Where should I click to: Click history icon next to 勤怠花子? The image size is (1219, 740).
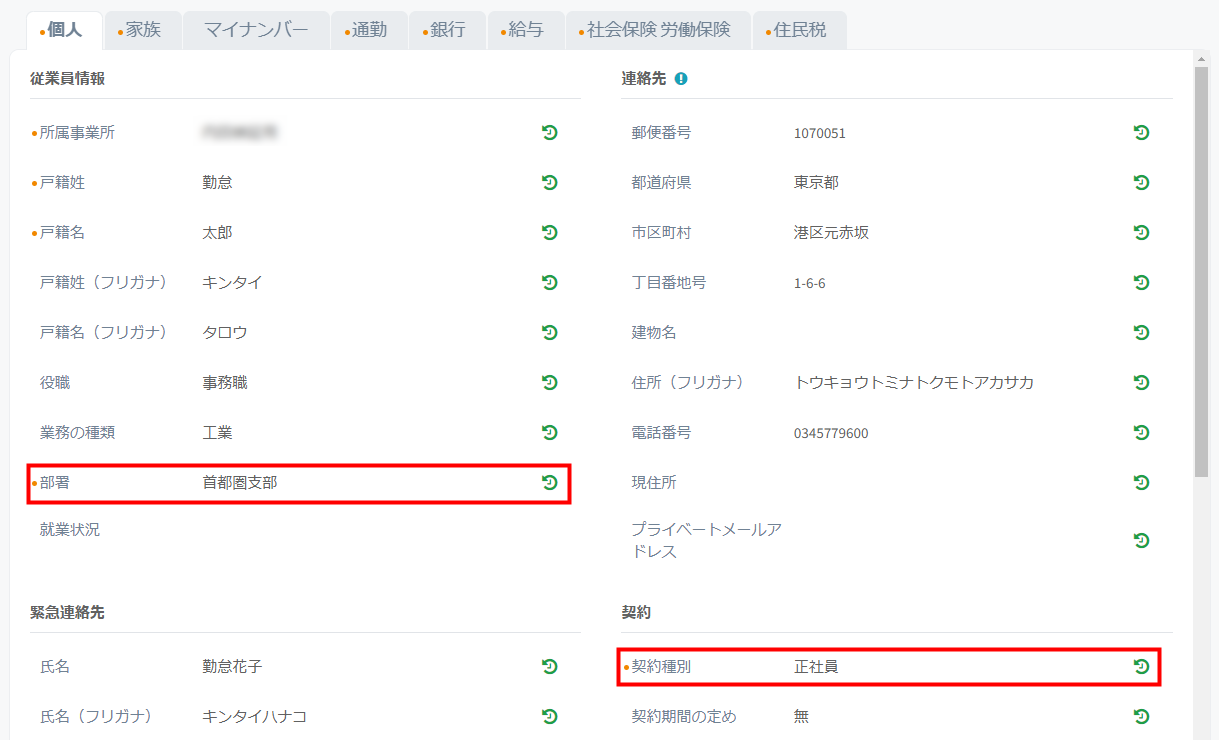549,666
